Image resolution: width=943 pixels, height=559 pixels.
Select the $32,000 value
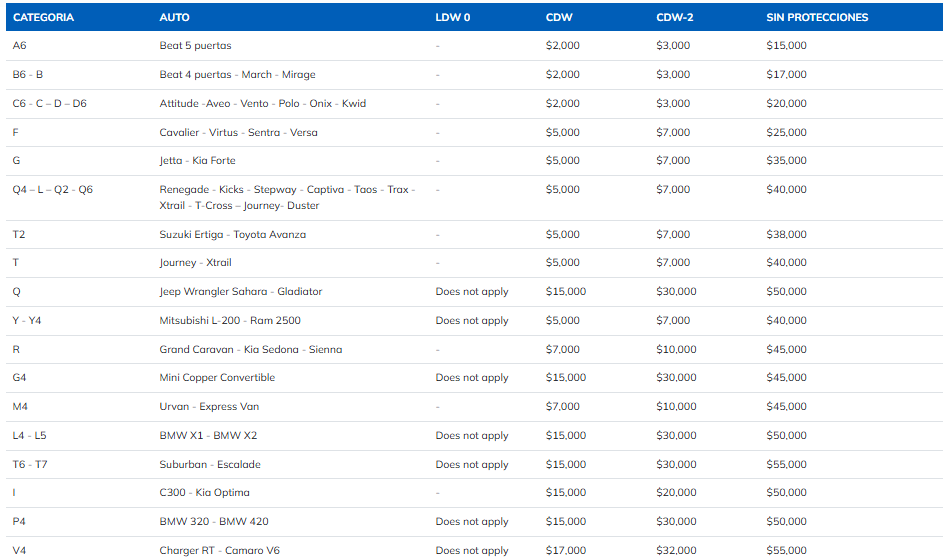pyautogui.click(x=677, y=551)
